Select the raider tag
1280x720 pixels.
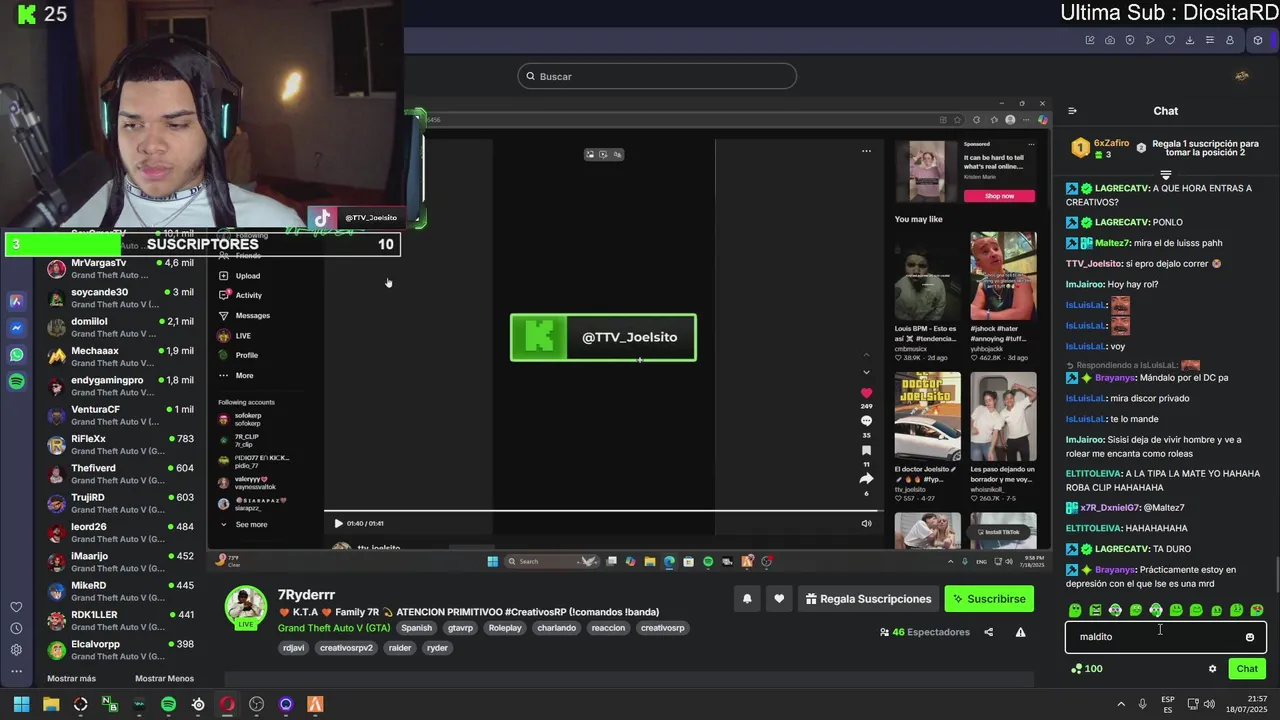click(400, 648)
